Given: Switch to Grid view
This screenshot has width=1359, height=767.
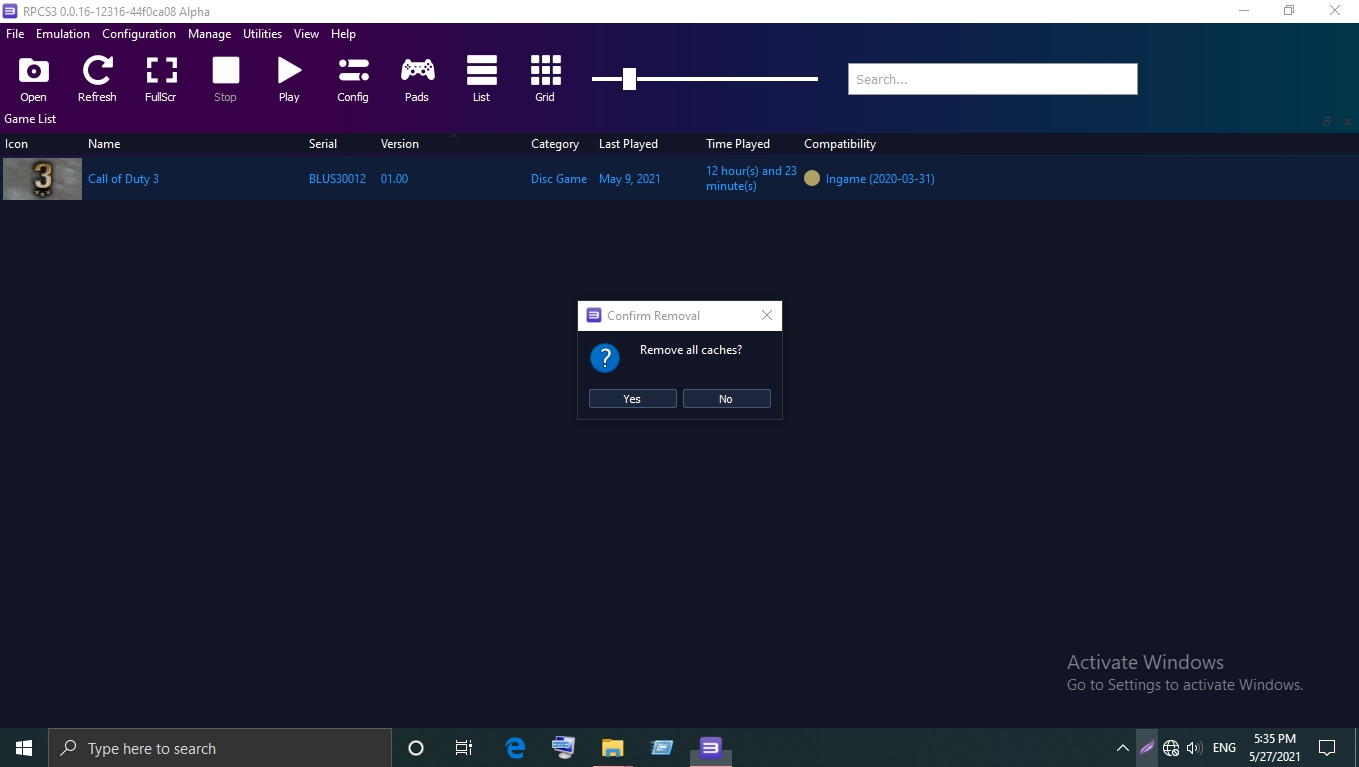Looking at the screenshot, I should tap(545, 79).
